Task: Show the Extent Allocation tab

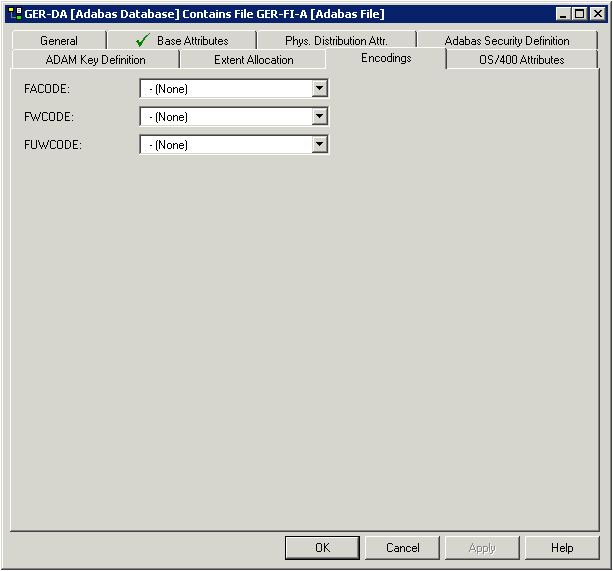Action: tap(254, 60)
